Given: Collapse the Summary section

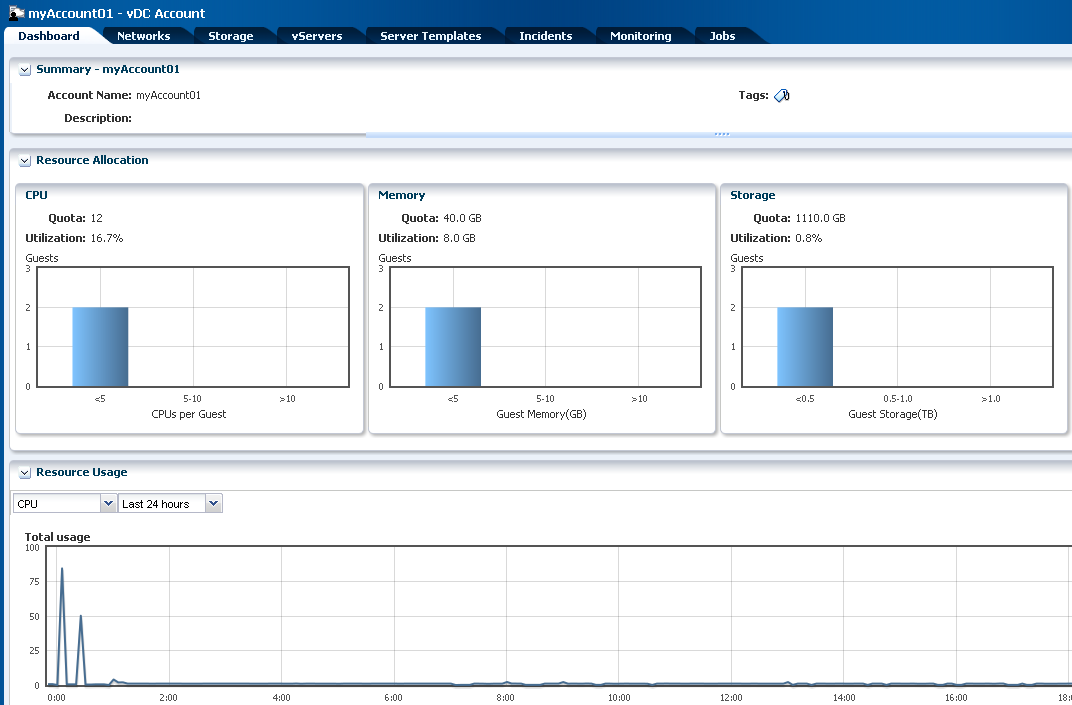Looking at the screenshot, I should pyautogui.click(x=25, y=70).
